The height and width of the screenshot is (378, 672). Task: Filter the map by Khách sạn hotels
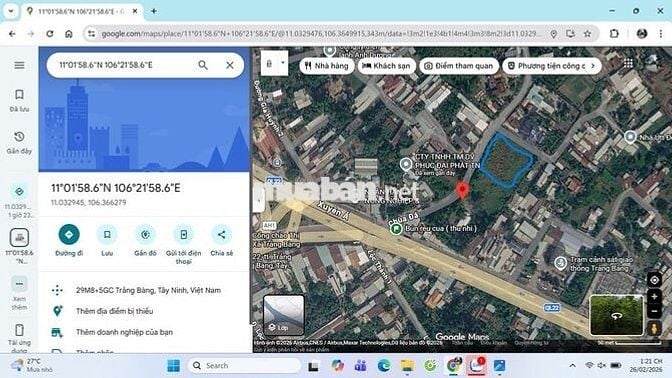click(x=387, y=66)
